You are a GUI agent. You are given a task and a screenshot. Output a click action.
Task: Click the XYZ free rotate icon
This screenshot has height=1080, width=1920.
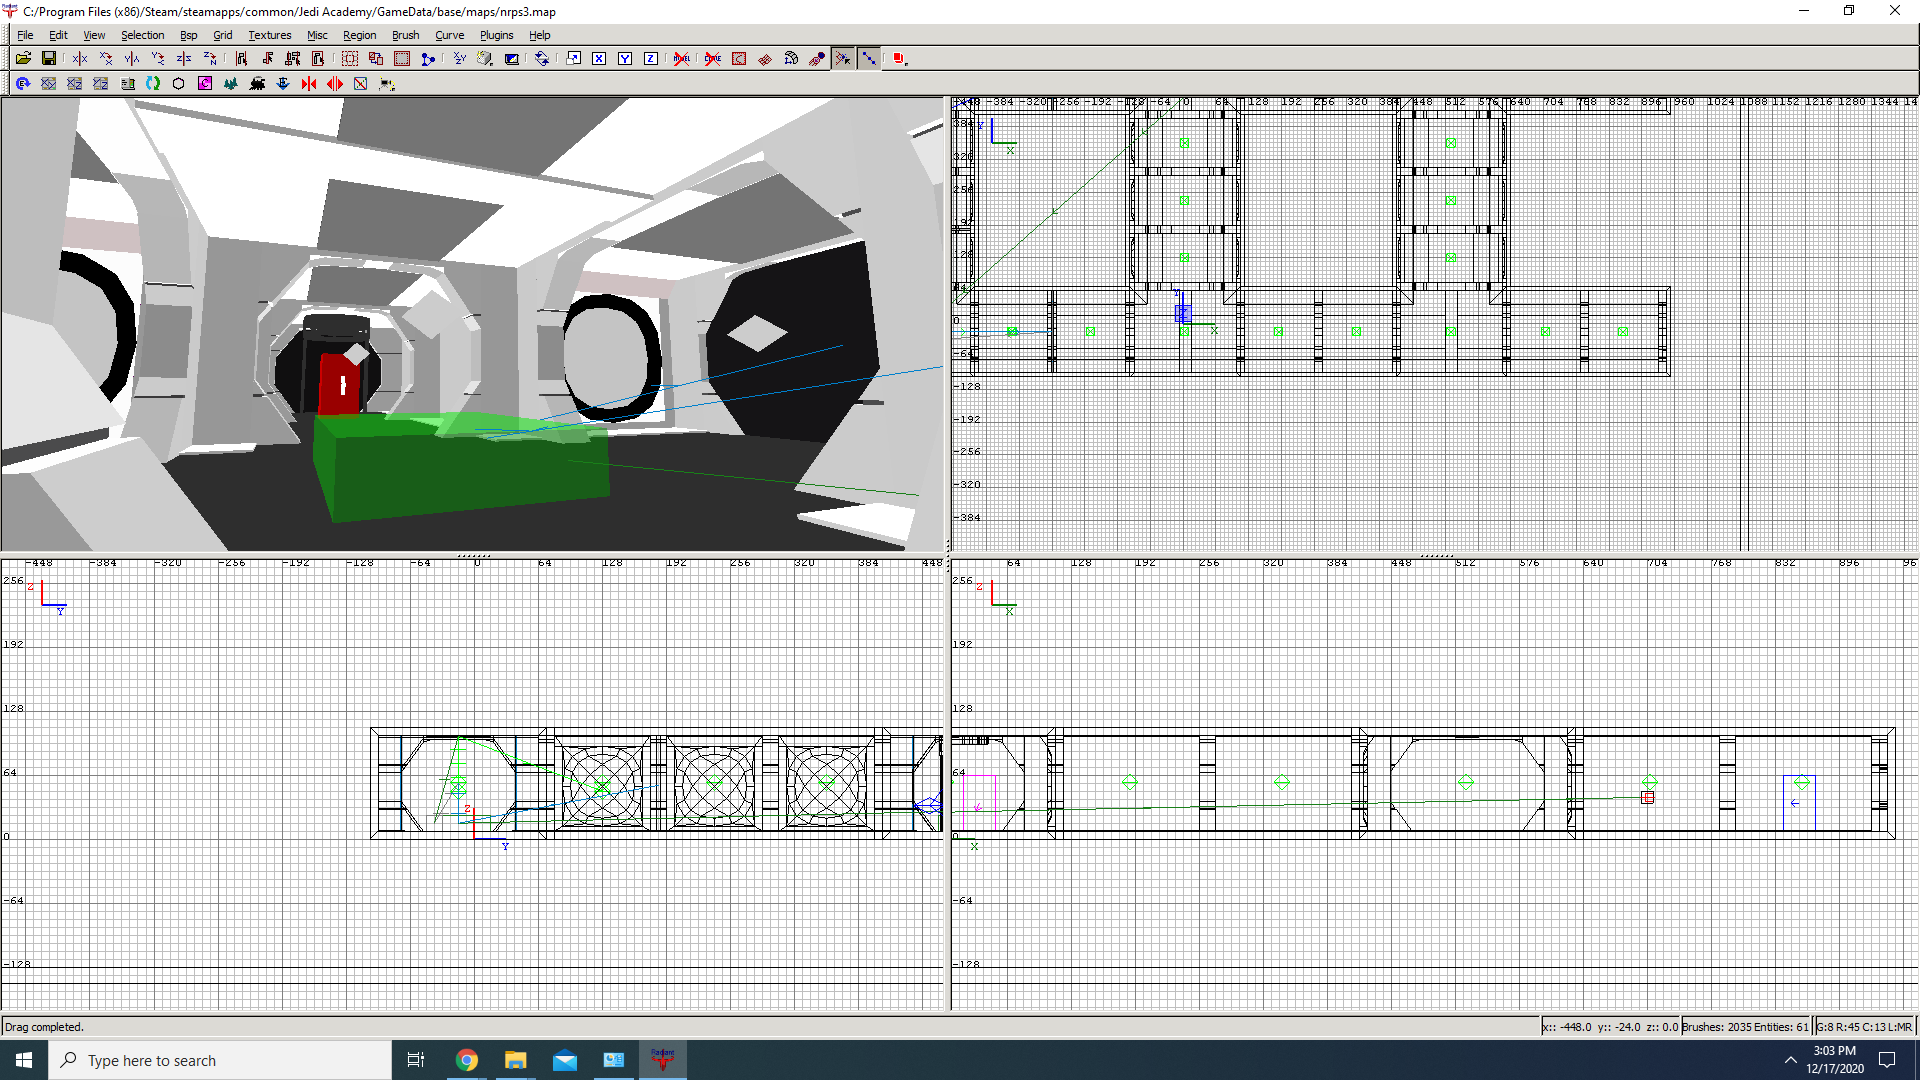coord(460,59)
